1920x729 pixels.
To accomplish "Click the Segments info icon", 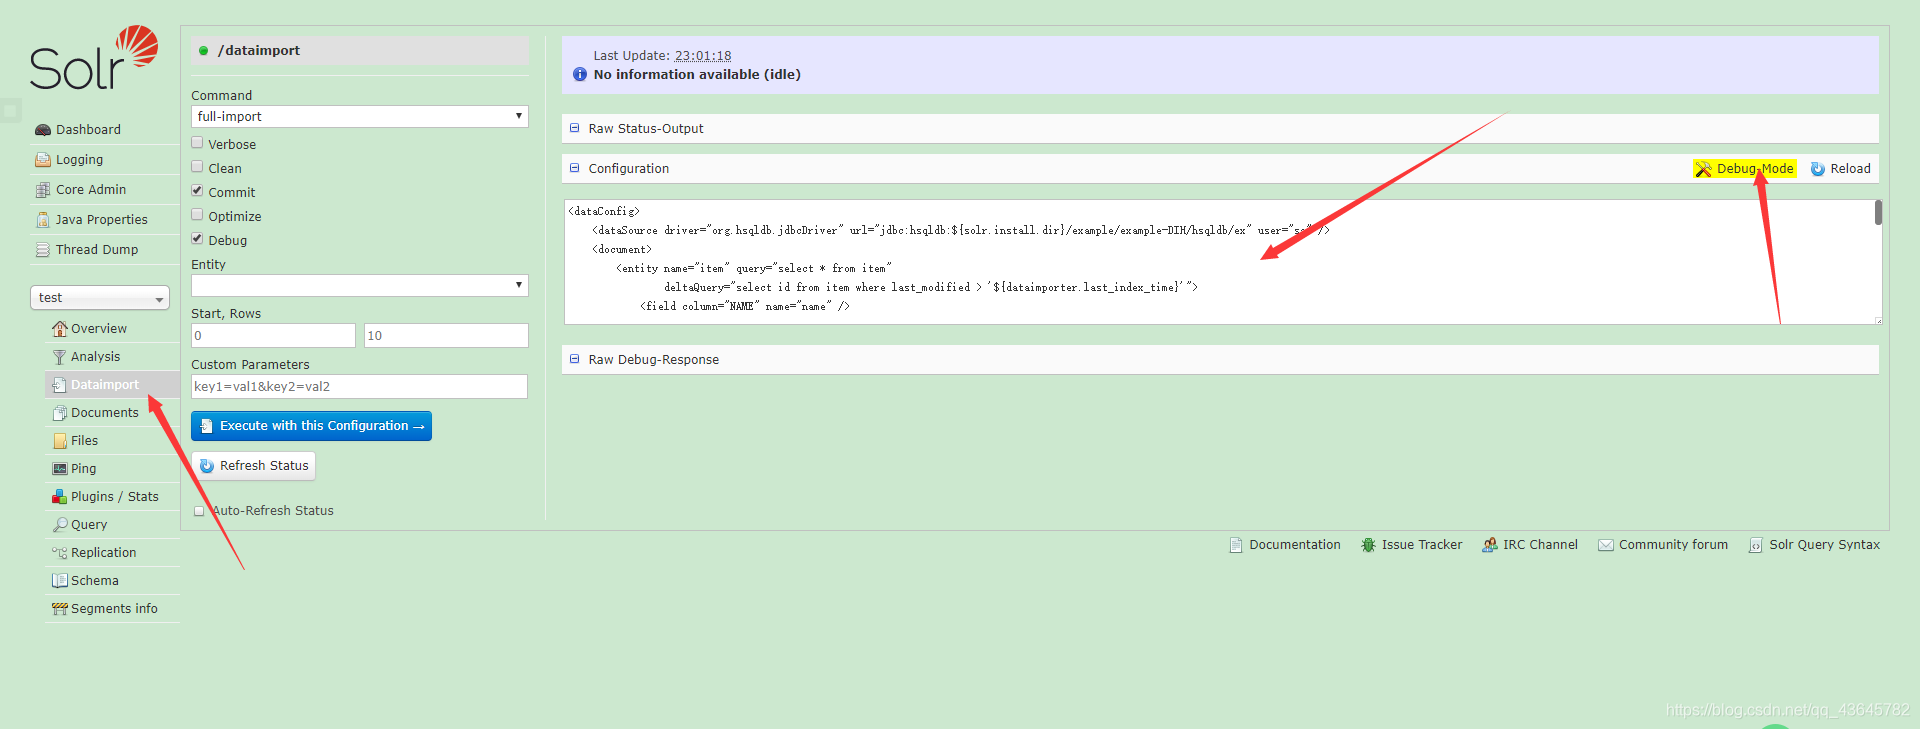I will pyautogui.click(x=60, y=609).
